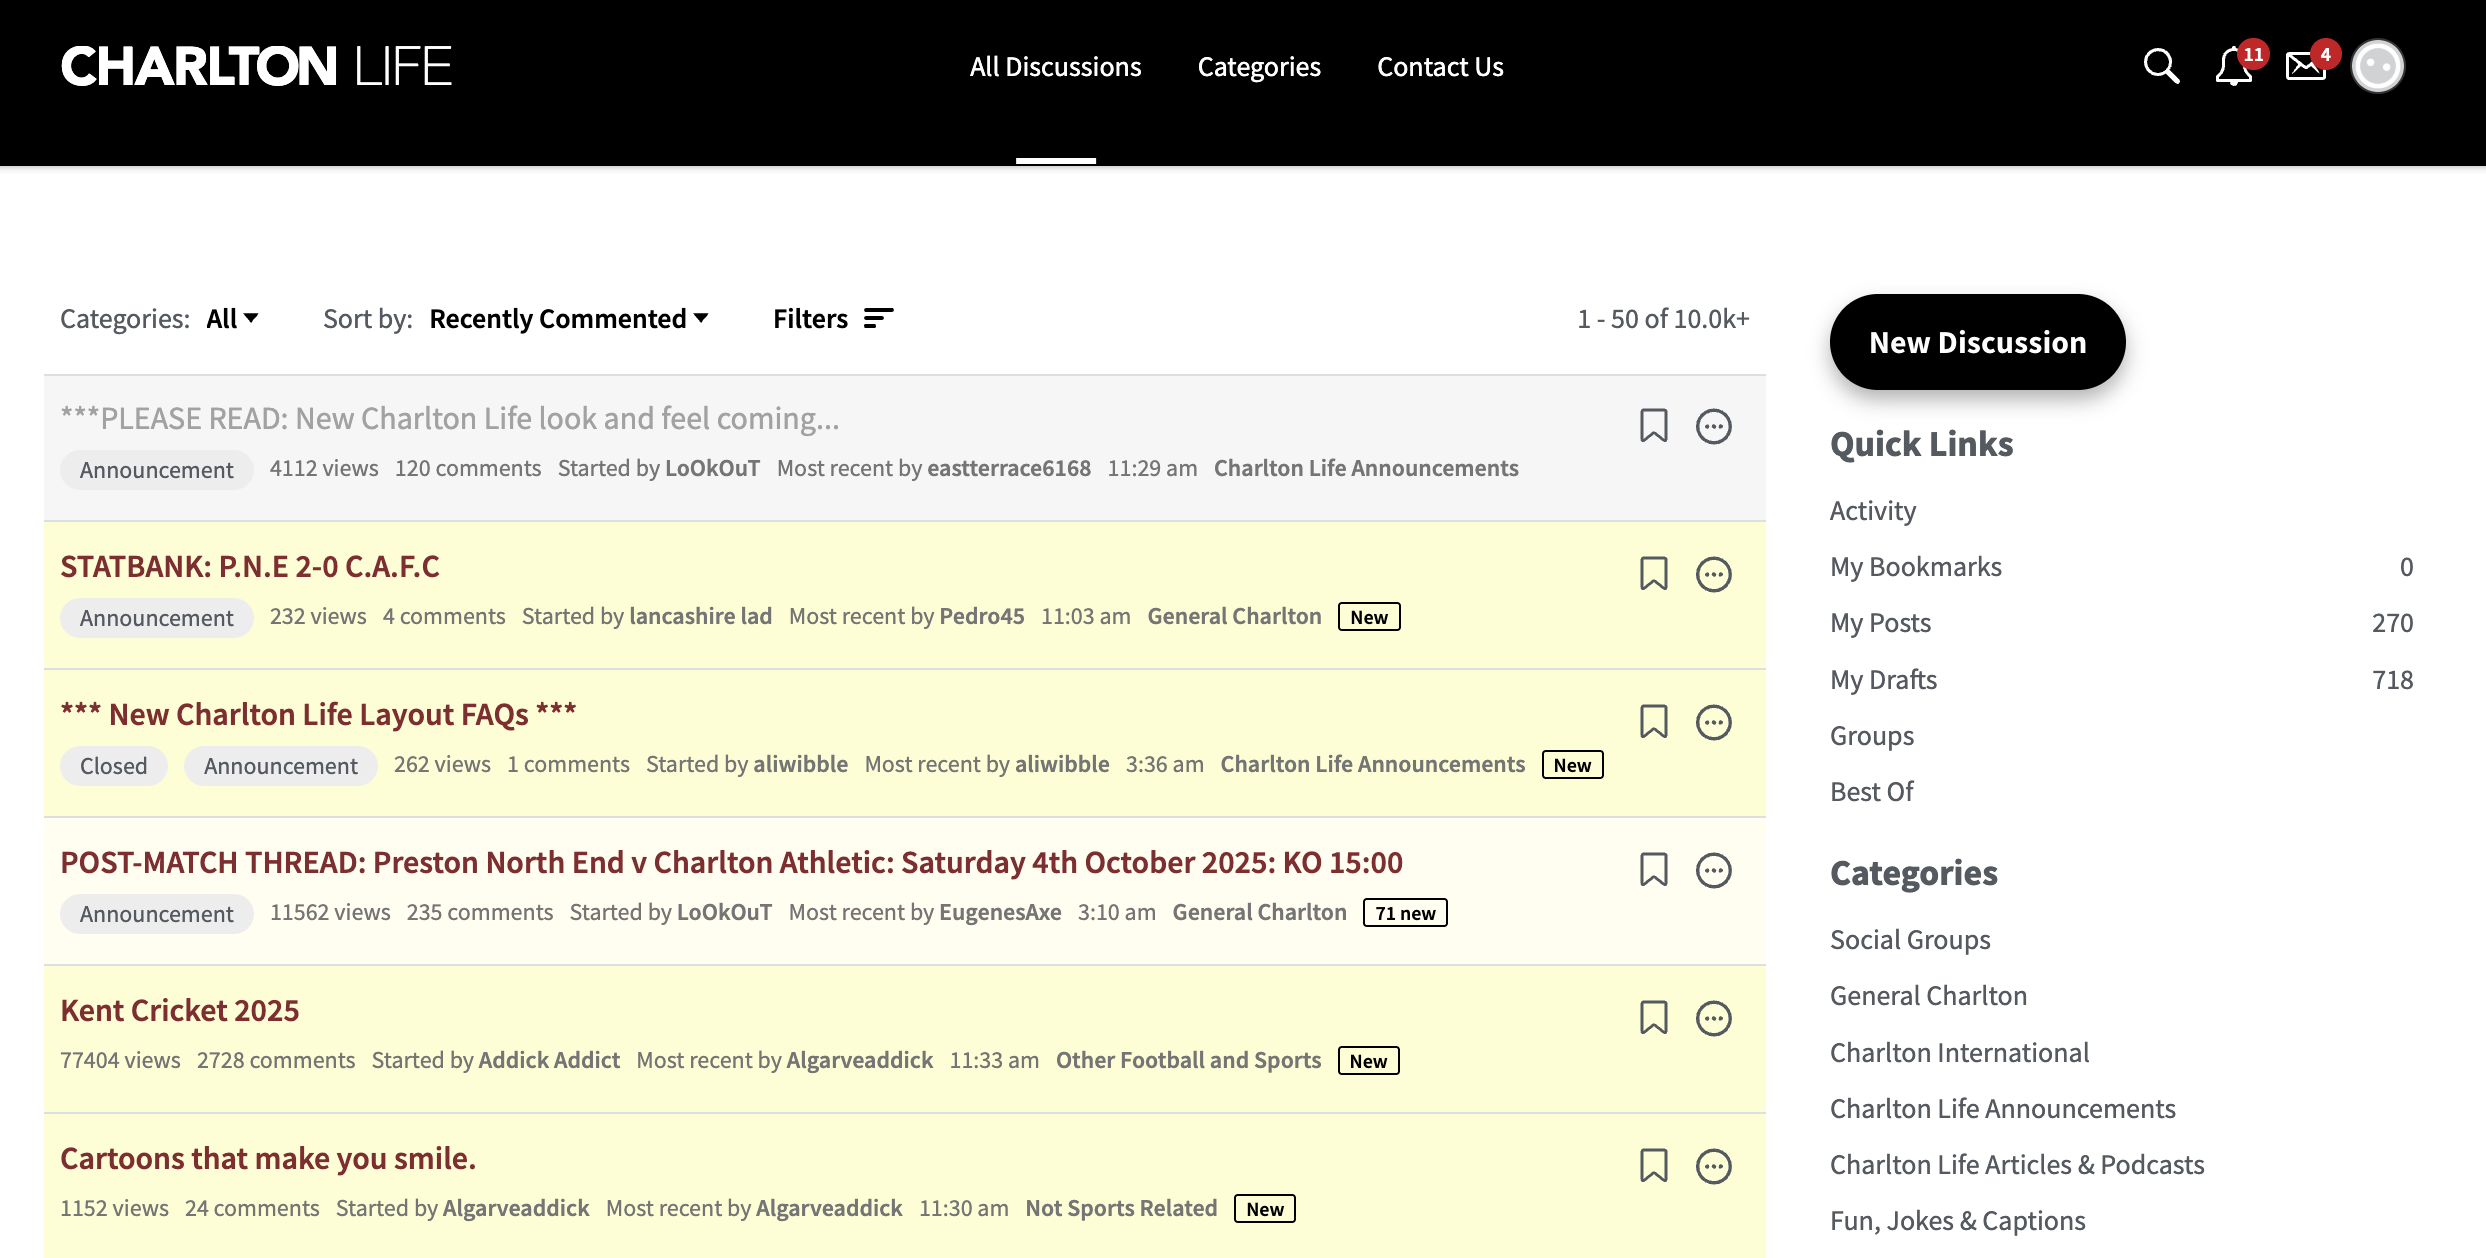
Task: Open My Bookmarks quick link
Action: point(1915,567)
